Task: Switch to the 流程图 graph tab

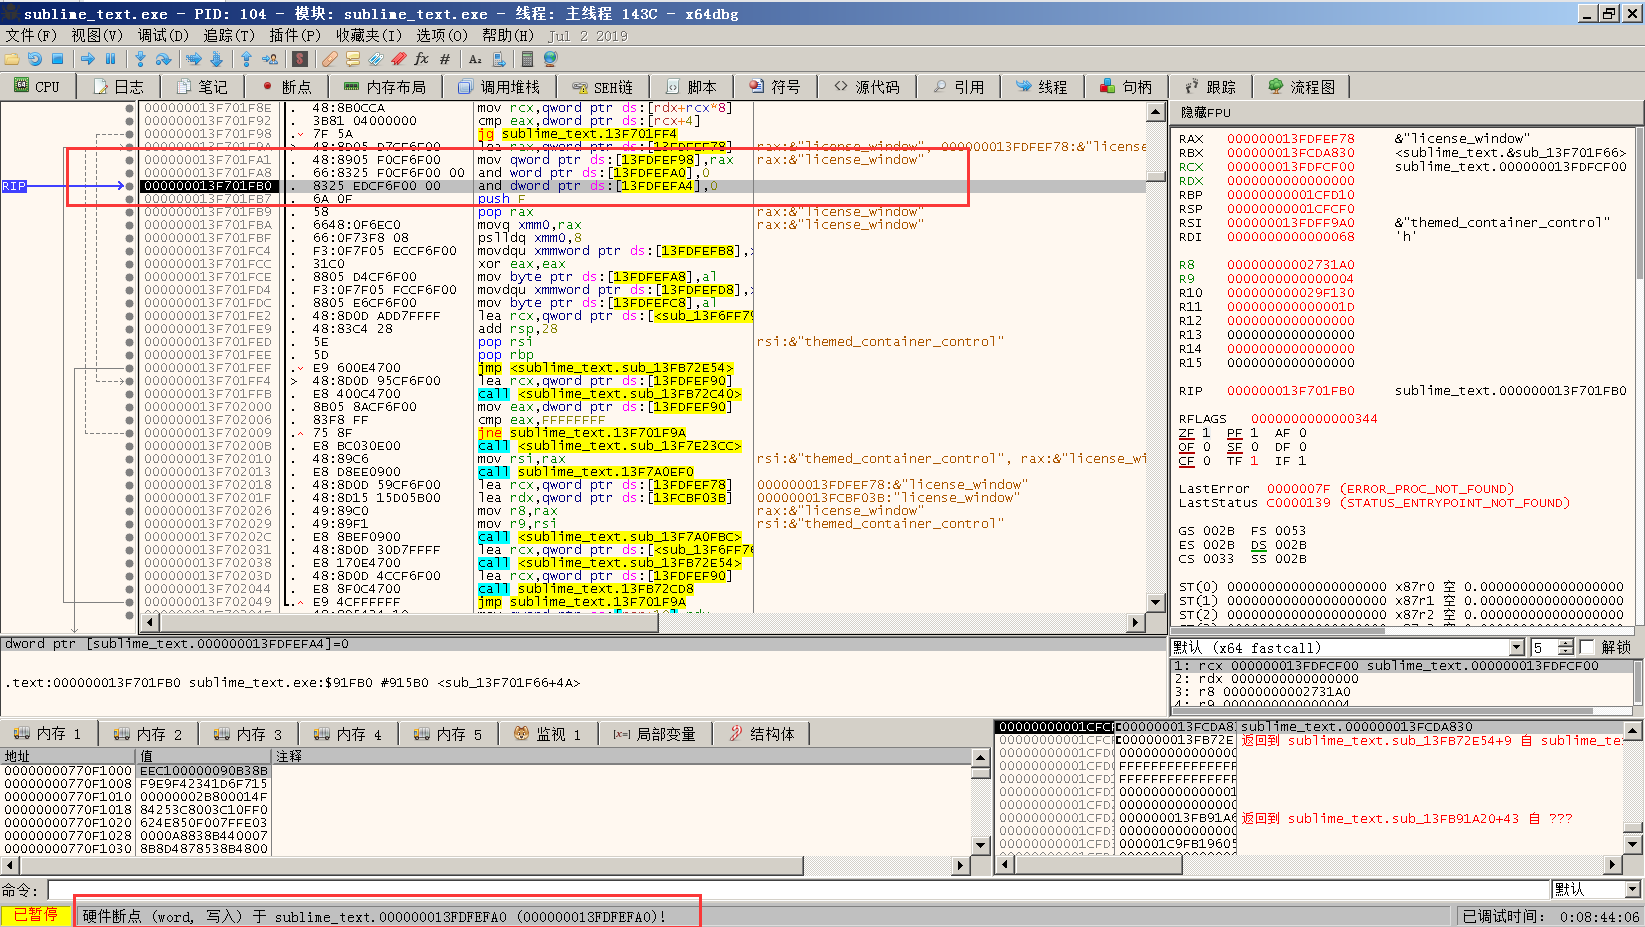Action: pyautogui.click(x=1301, y=87)
